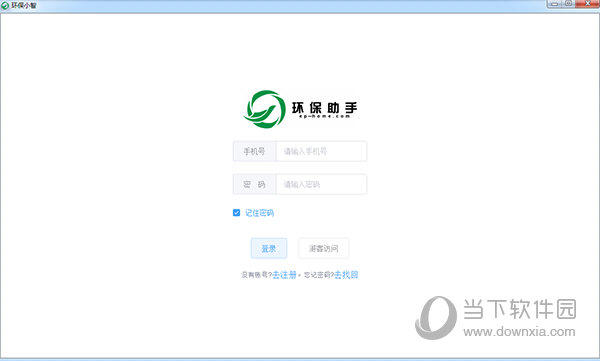Minimize the 环保小智 window
Viewport: 600px width, 361px height.
tap(554, 3)
